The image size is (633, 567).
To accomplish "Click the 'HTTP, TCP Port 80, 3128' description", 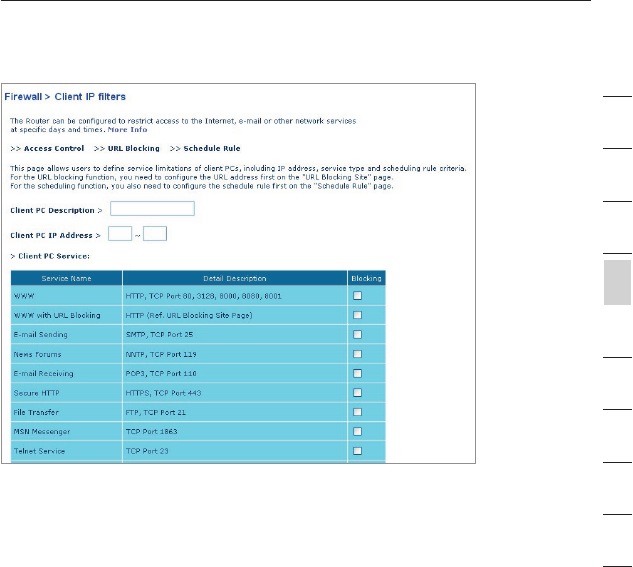I will click(x=203, y=296).
